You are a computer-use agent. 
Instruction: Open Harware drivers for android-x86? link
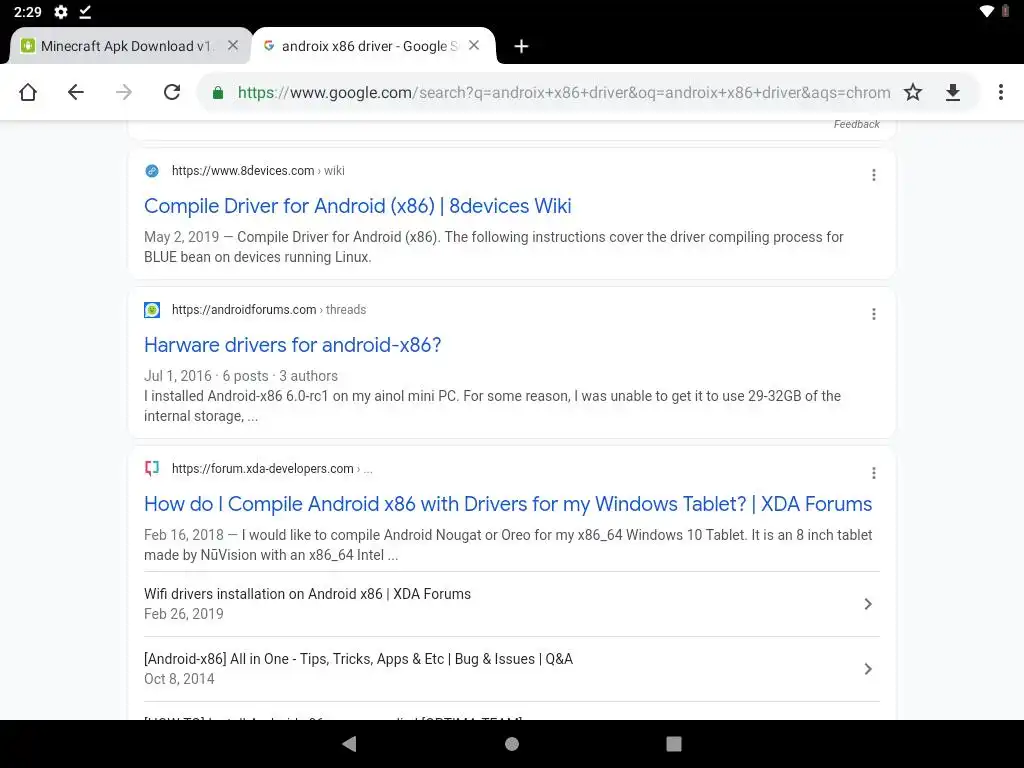coord(293,345)
